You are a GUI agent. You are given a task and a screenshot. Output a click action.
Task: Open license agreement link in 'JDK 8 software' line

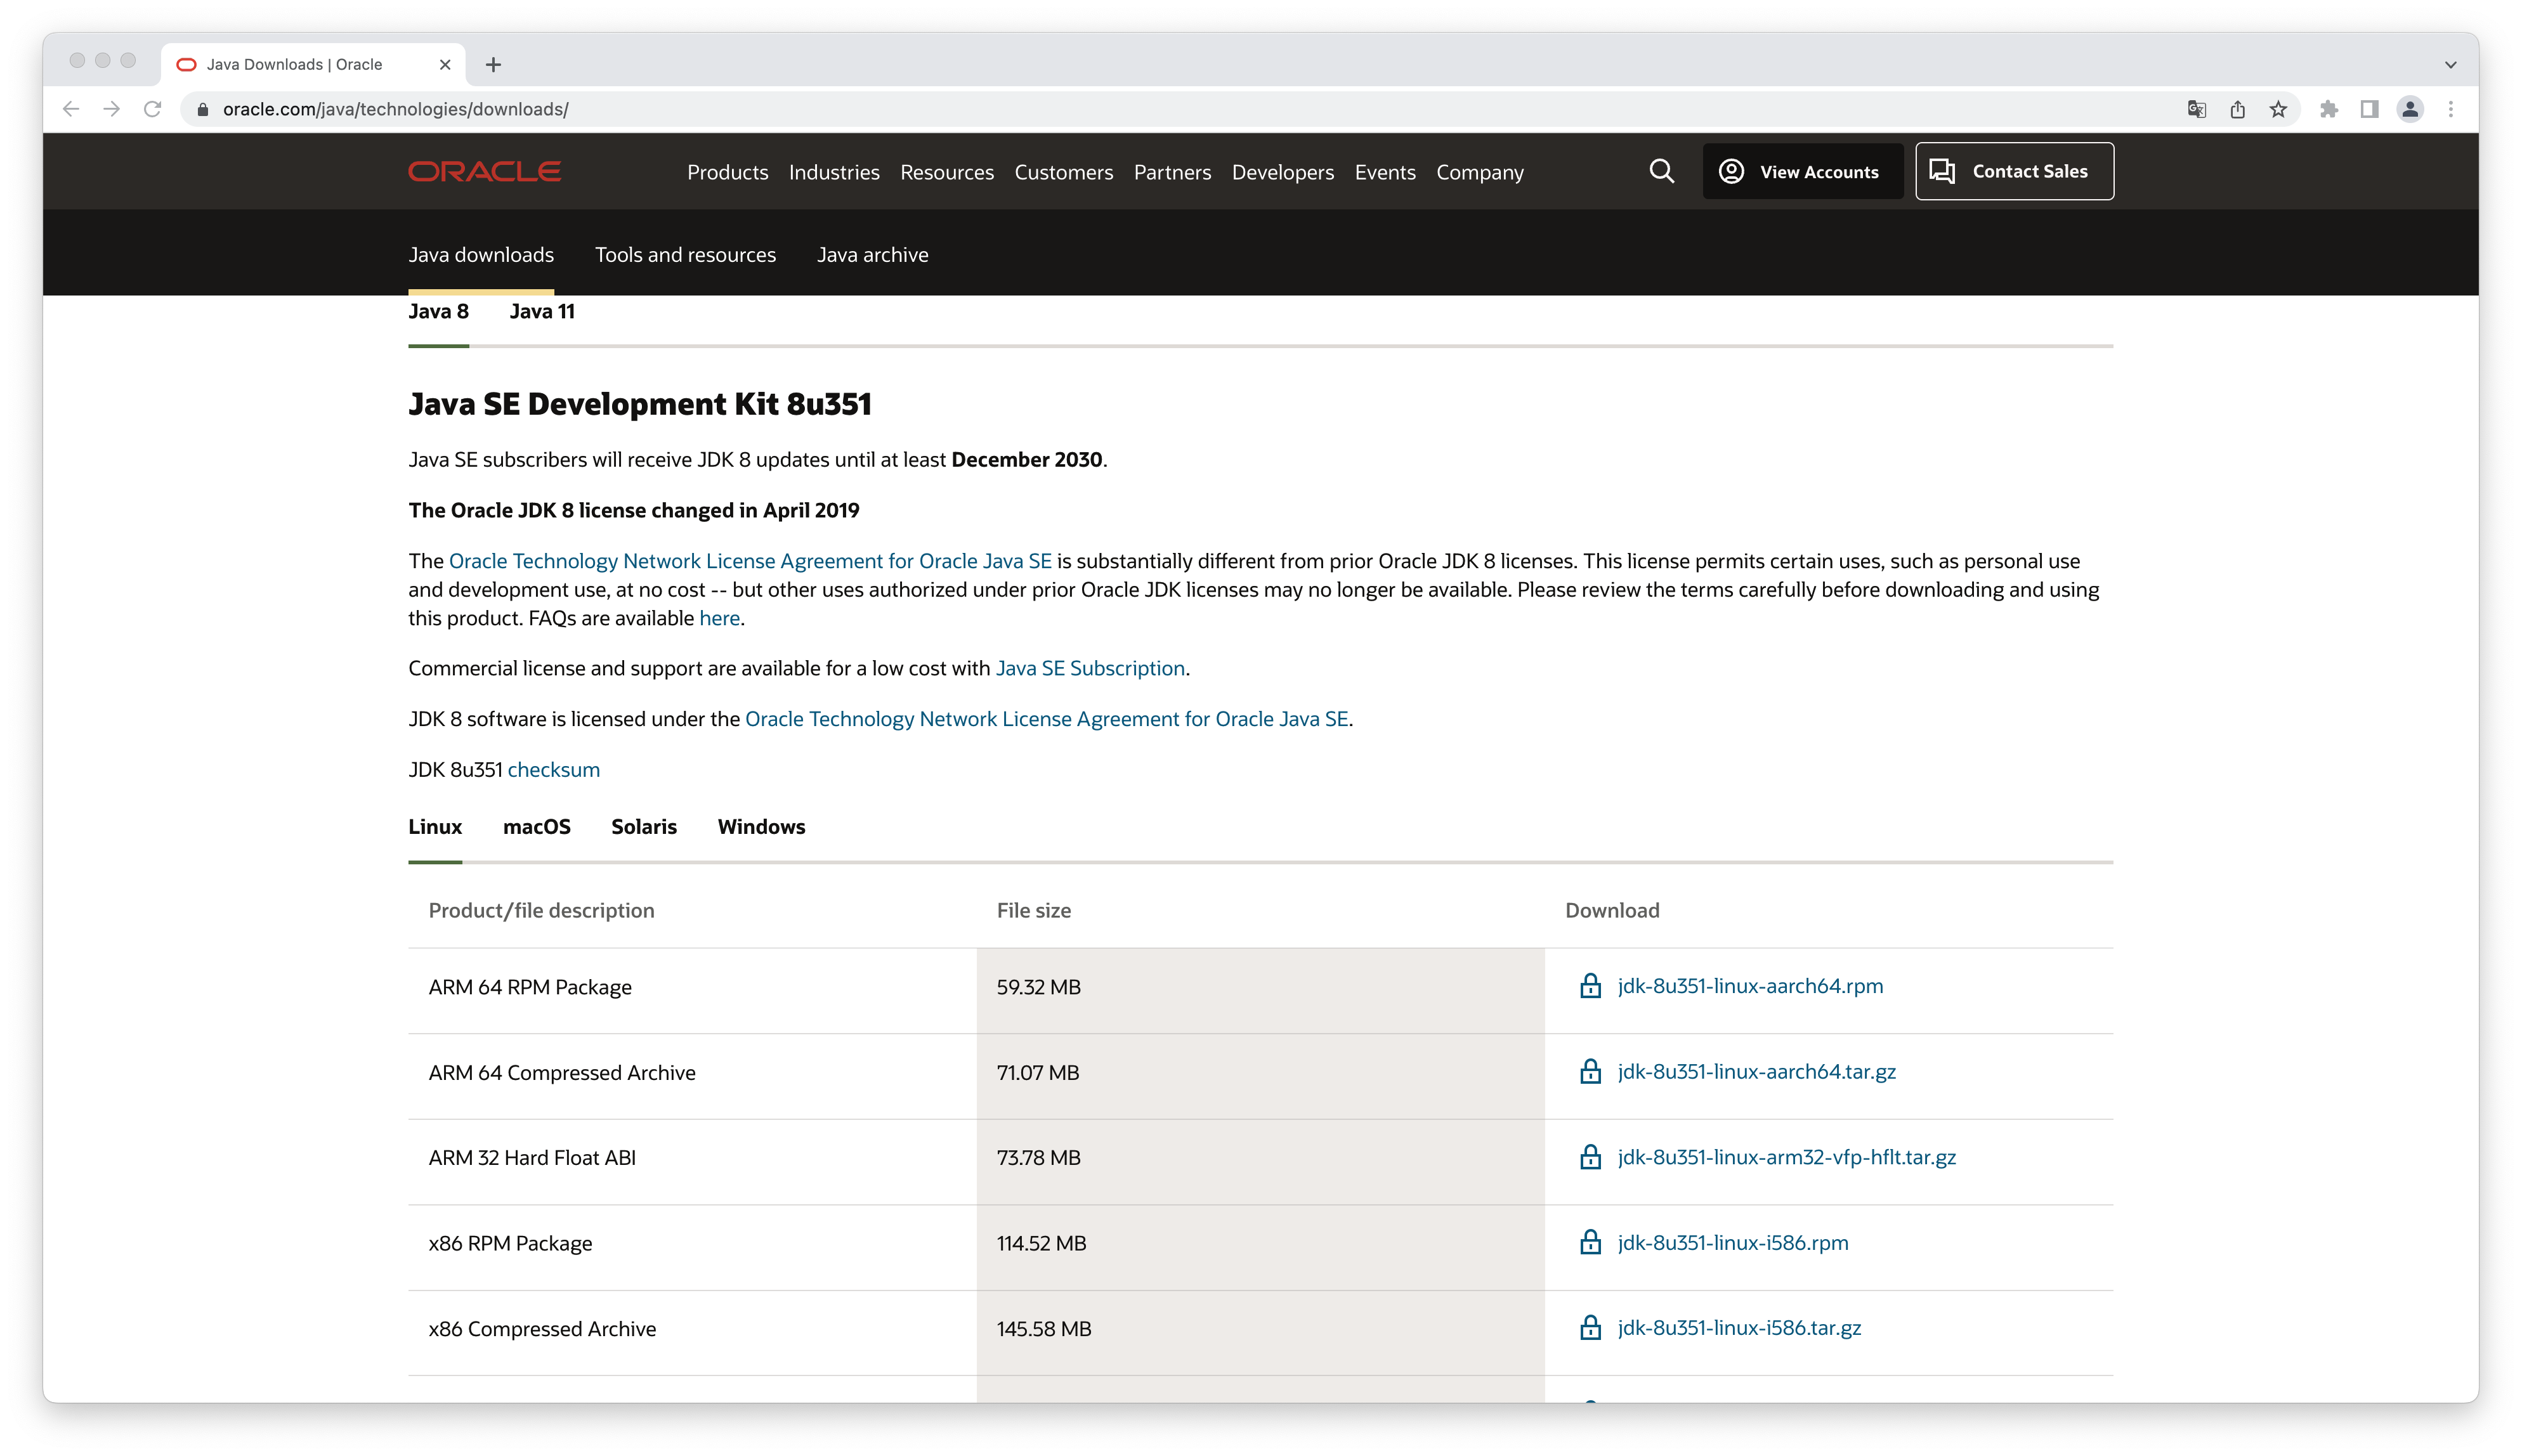pyautogui.click(x=1046, y=720)
